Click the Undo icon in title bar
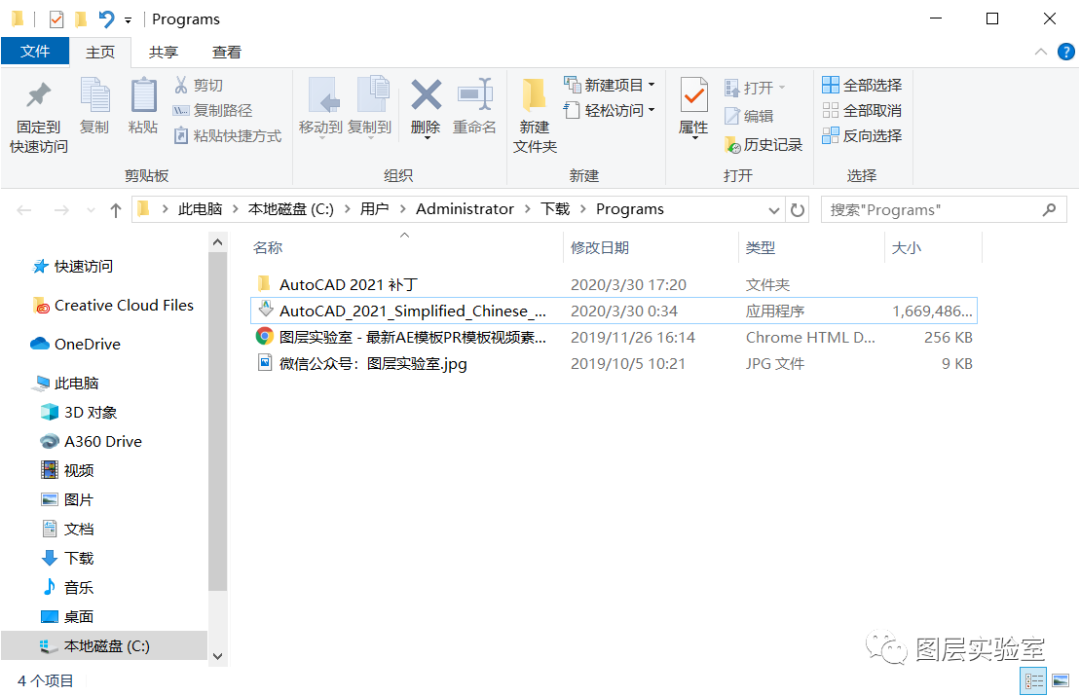This screenshot has width=1080, height=696. tap(106, 19)
